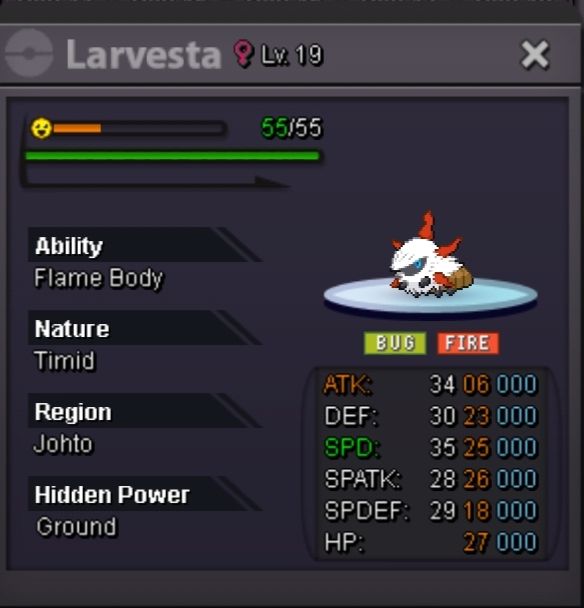Click the Larvesta sprite on the platform
This screenshot has width=584, height=608.
(430, 257)
